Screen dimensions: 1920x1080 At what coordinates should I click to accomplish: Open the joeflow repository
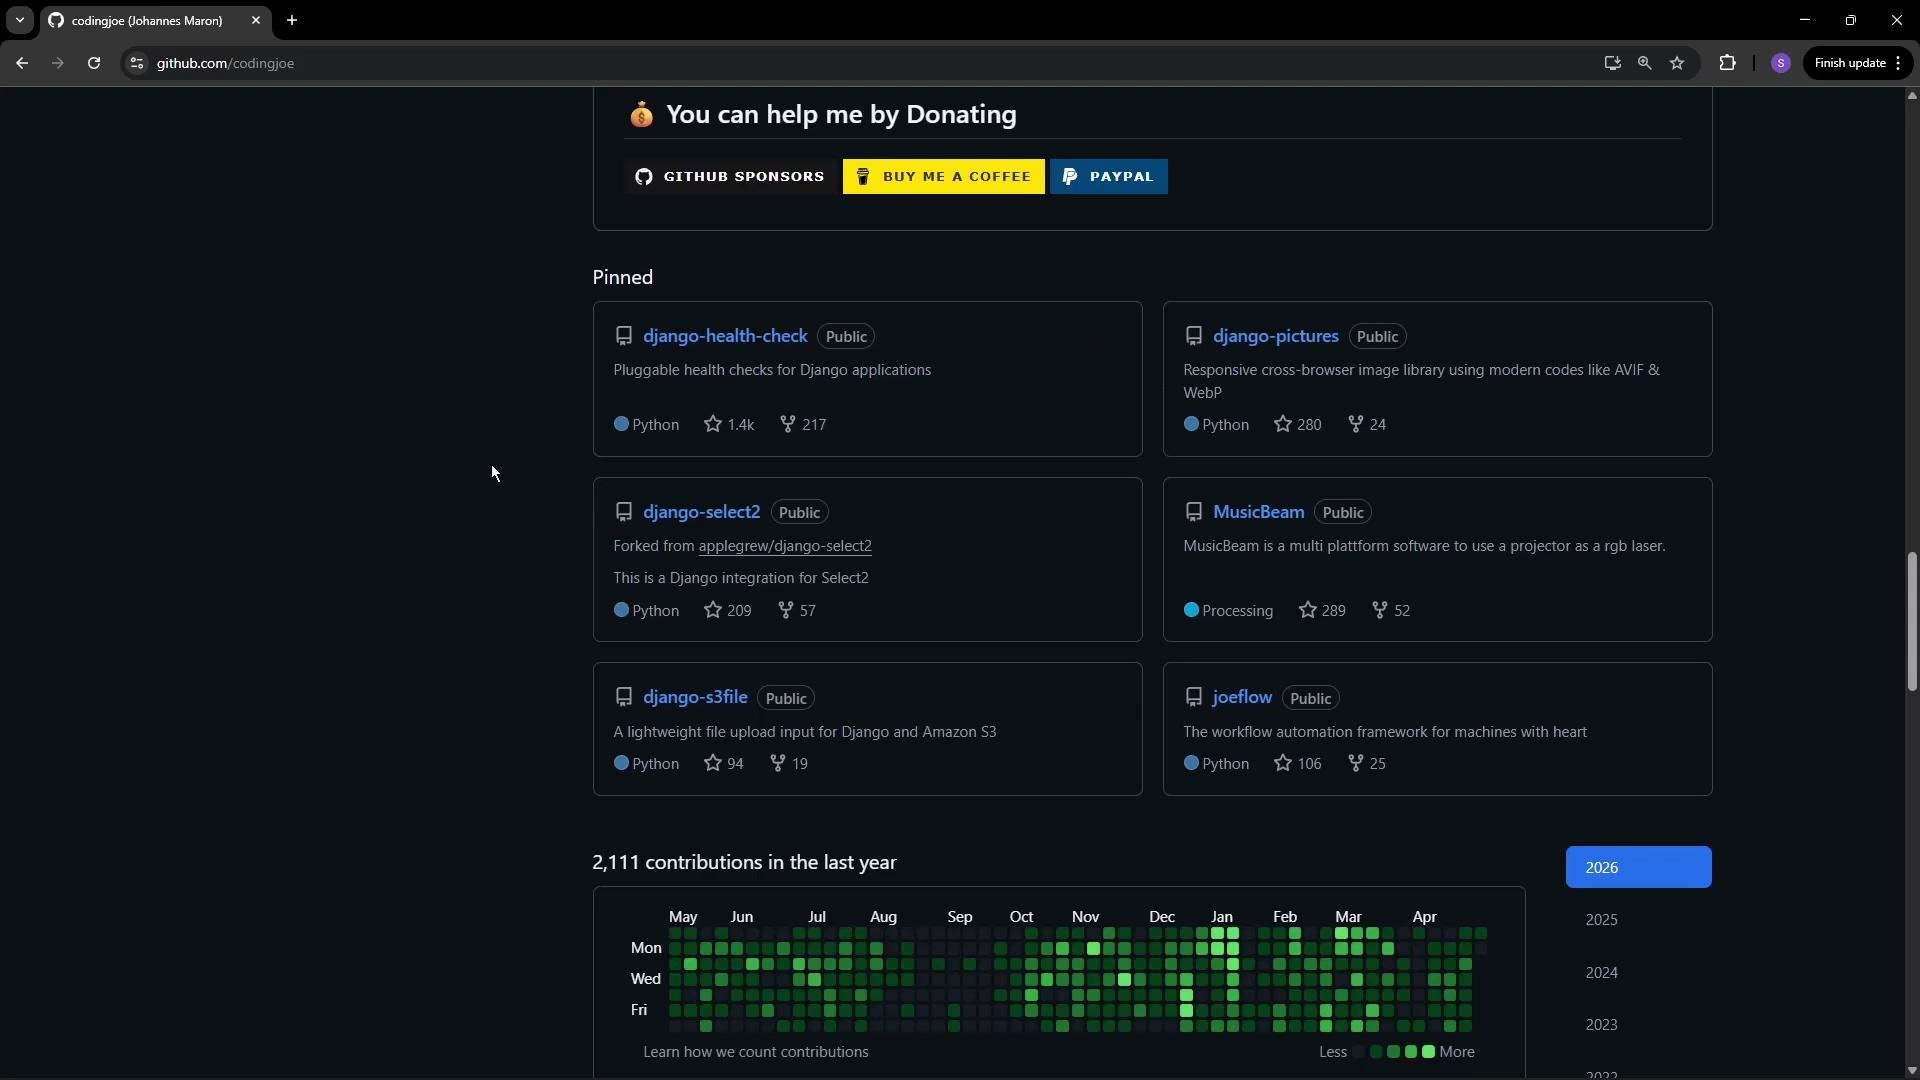1242,697
